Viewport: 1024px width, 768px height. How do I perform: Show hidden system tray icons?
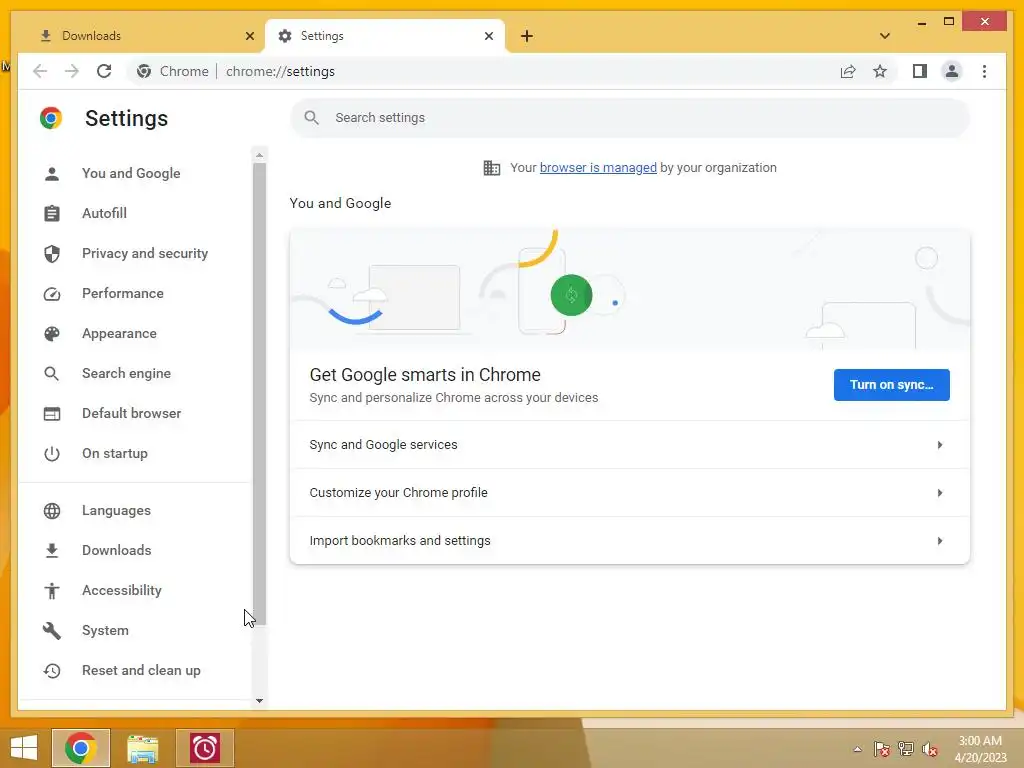click(857, 749)
